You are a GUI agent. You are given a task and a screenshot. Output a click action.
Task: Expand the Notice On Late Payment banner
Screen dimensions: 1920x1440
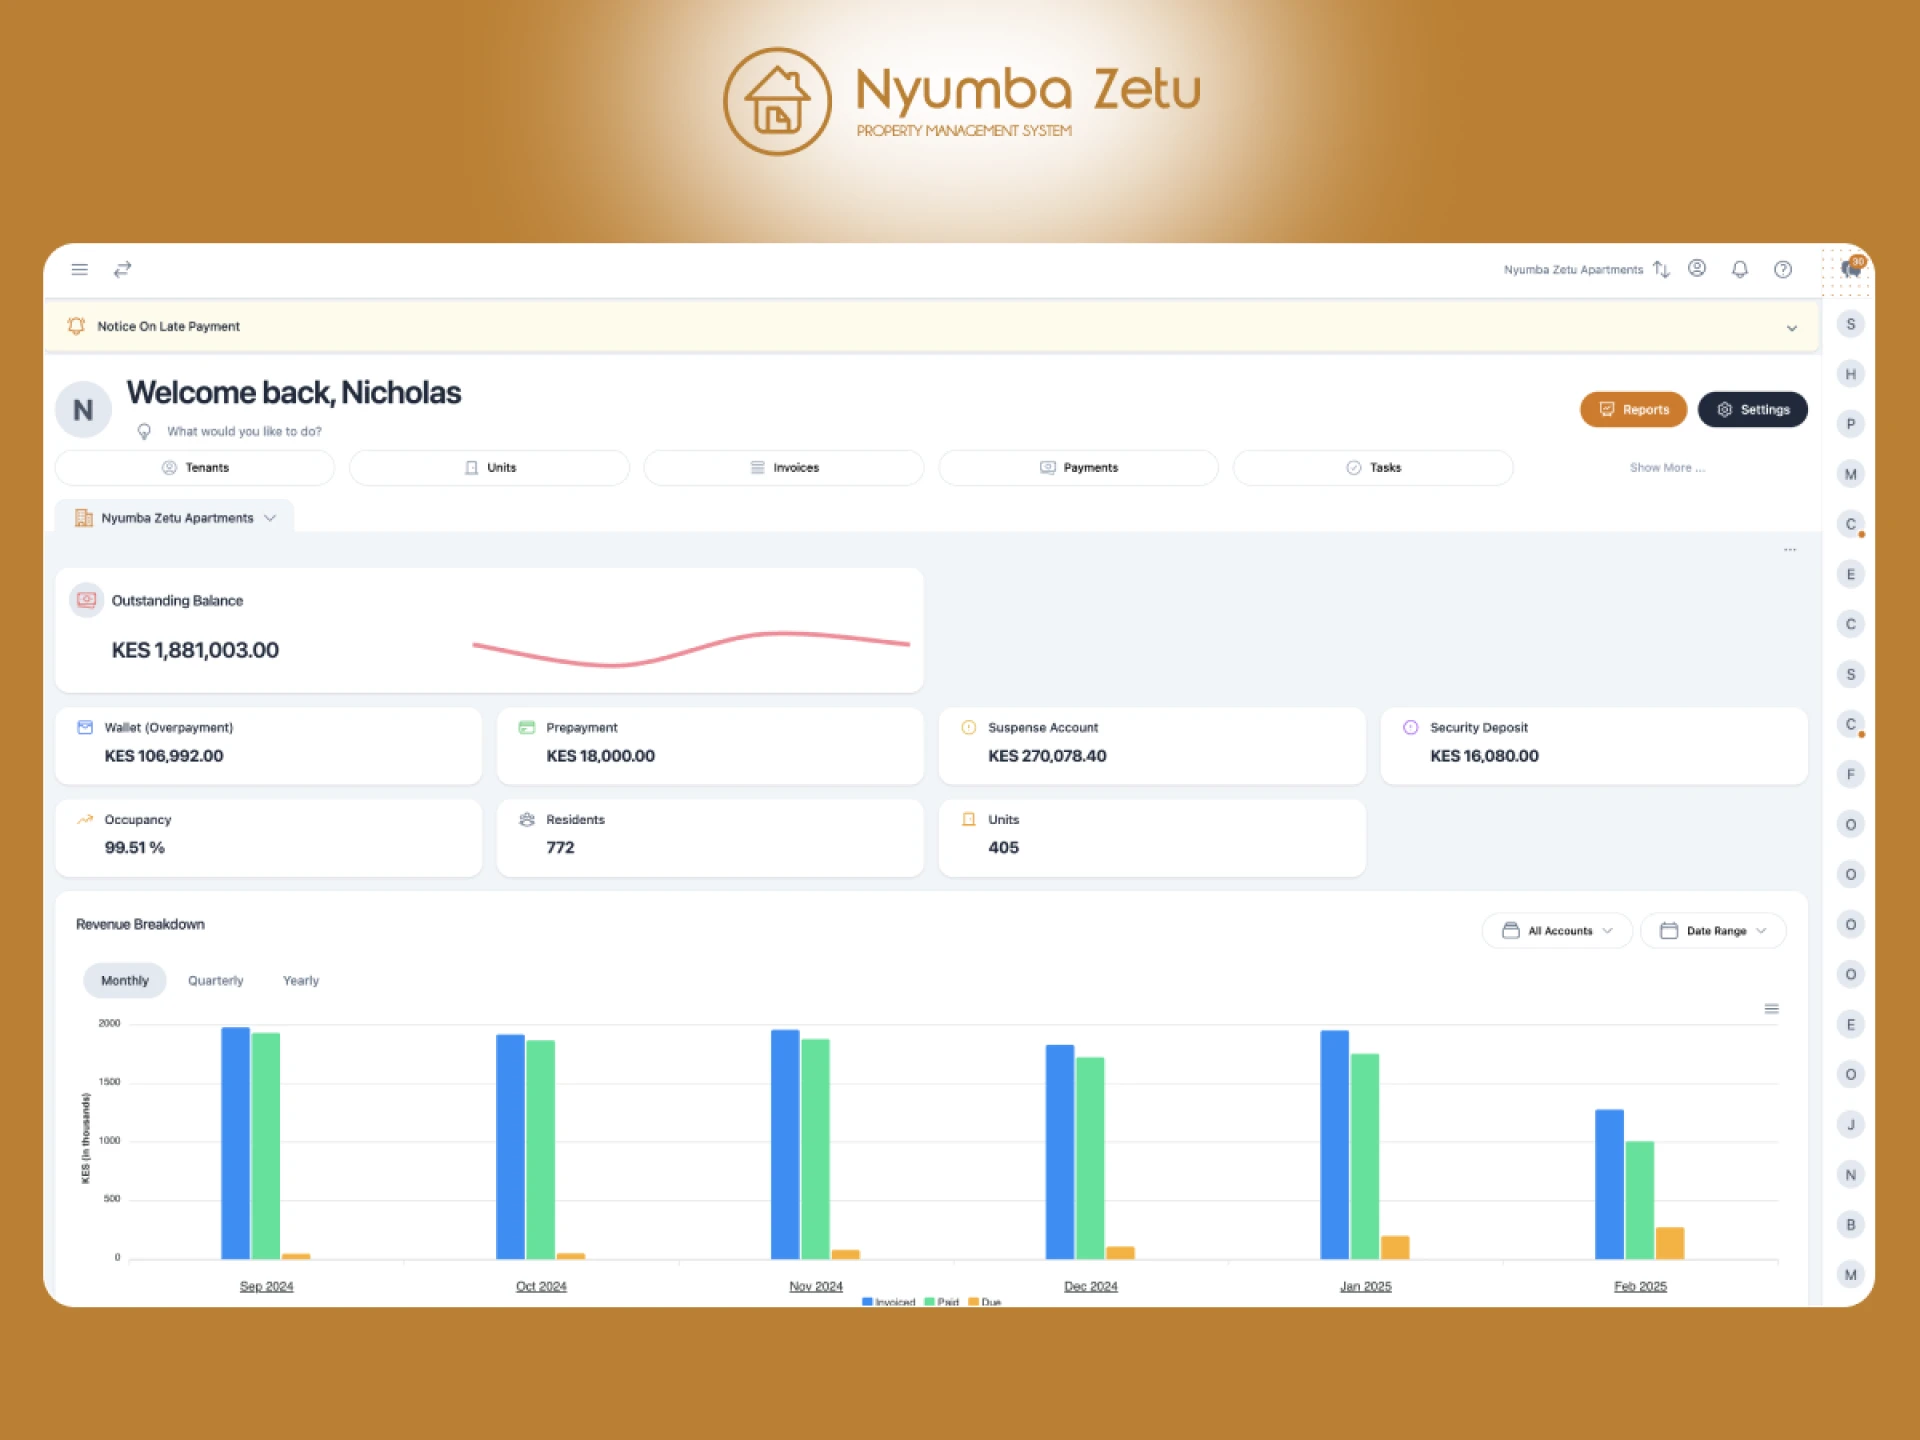tap(1791, 326)
